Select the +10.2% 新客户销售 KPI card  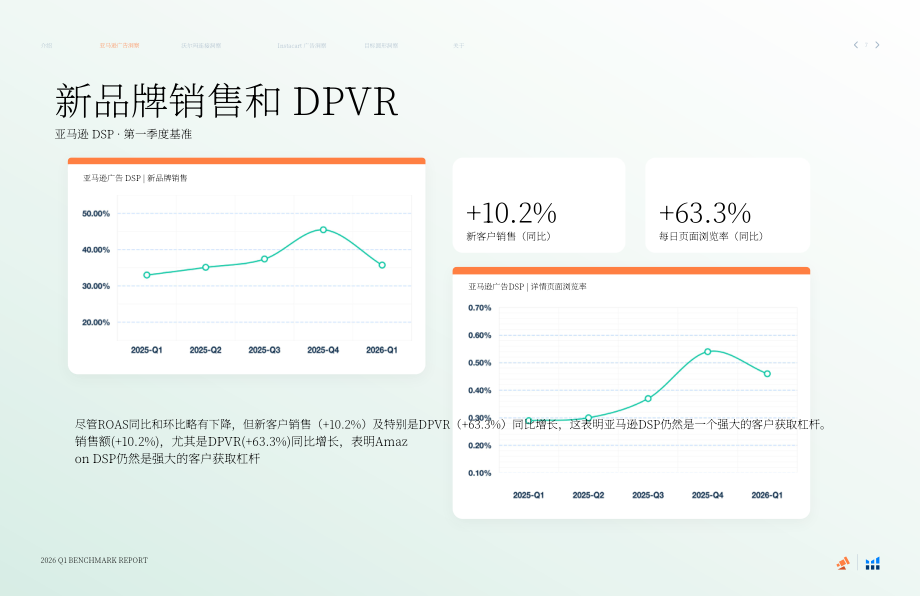pyautogui.click(x=539, y=205)
